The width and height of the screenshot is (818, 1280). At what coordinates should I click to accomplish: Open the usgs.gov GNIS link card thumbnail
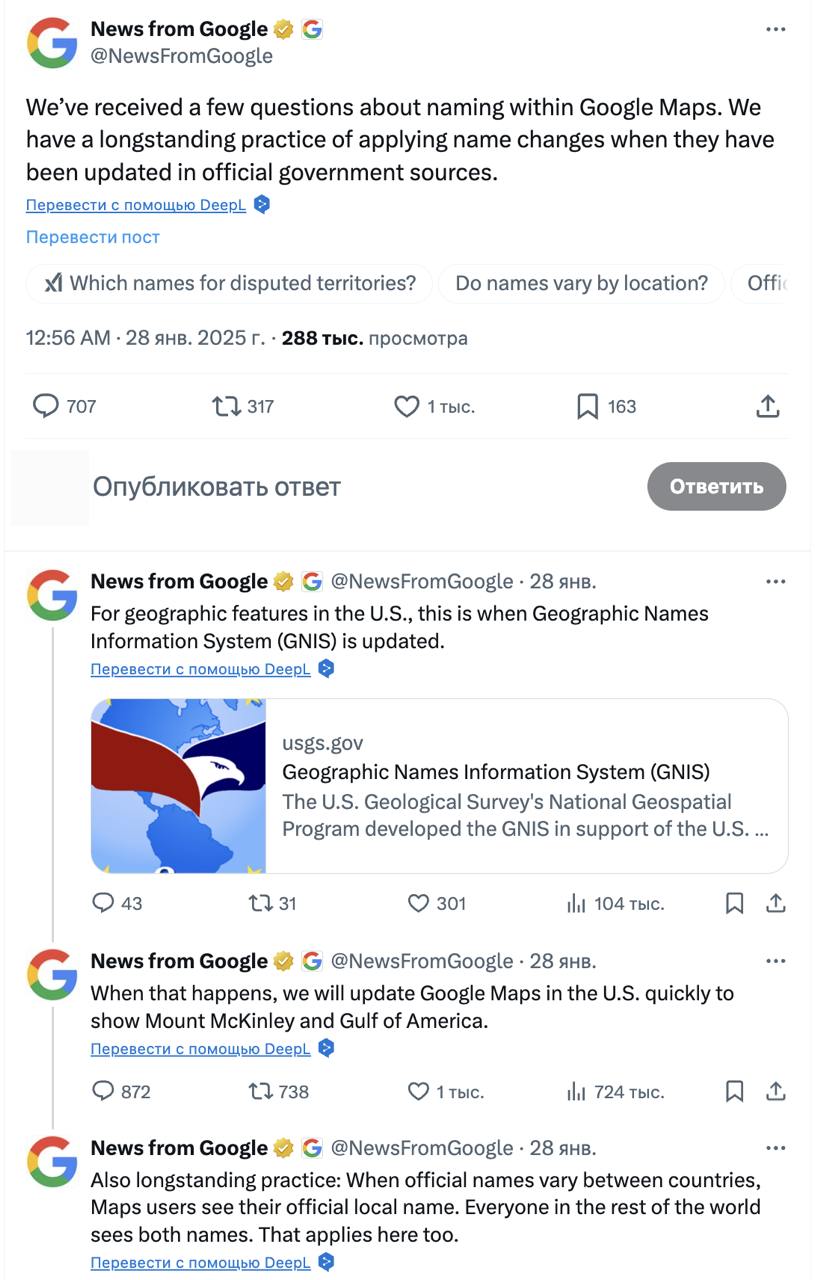click(x=179, y=786)
